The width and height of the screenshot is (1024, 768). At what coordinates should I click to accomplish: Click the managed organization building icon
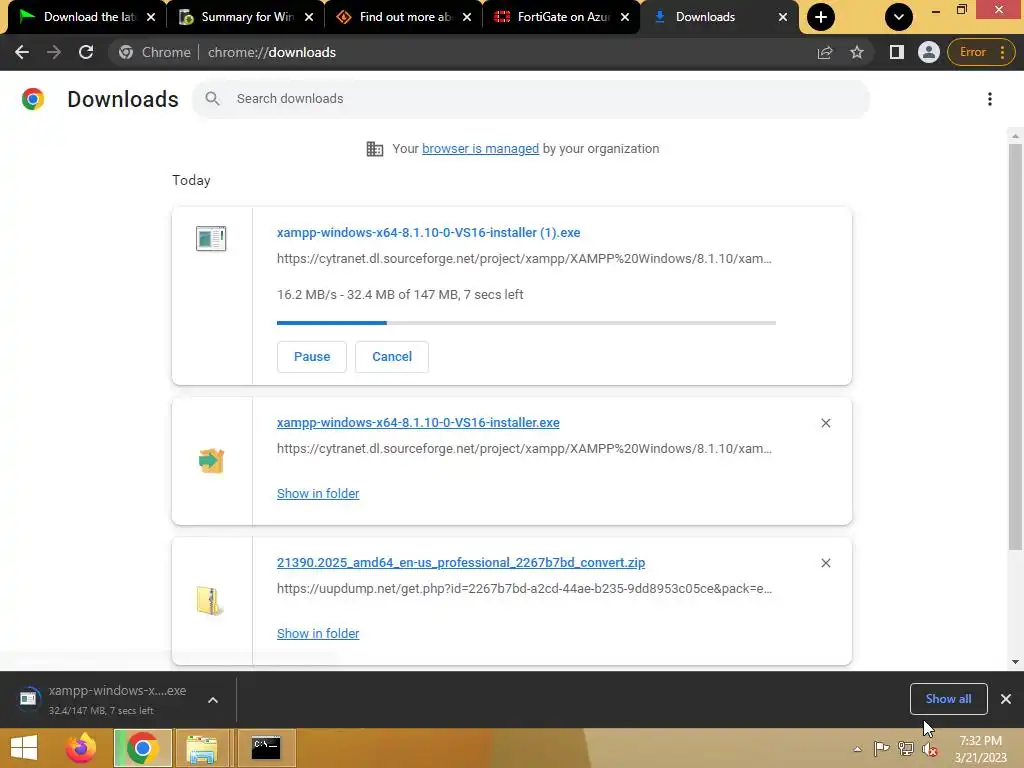375,149
